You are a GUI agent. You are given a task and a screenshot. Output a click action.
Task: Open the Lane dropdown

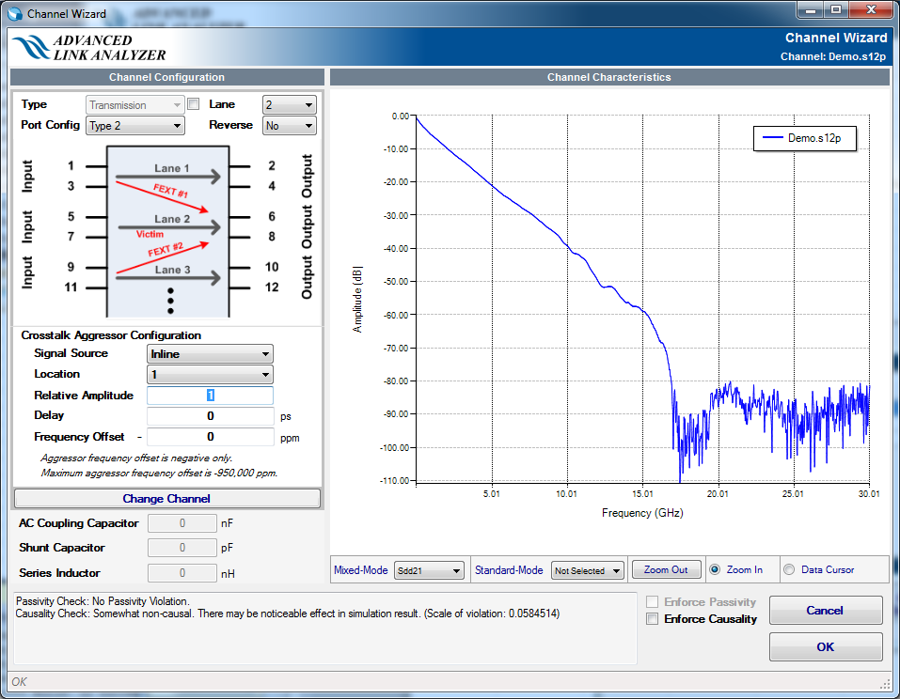[x=289, y=105]
